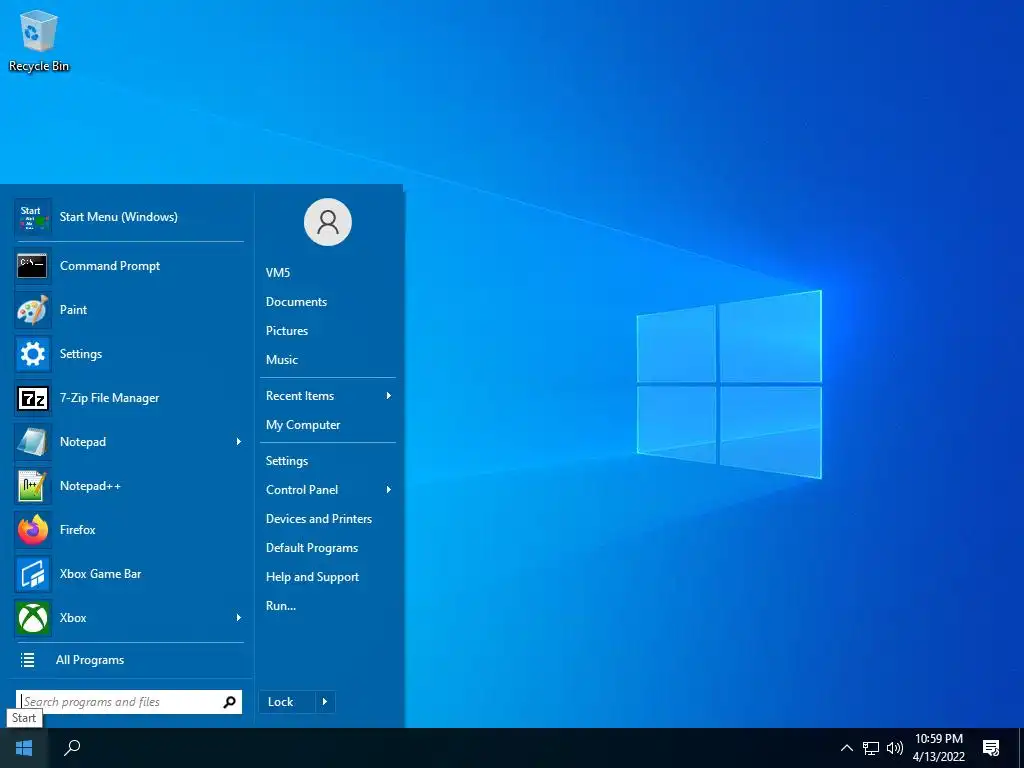Open the Recycle Bin desktop icon
This screenshot has height=768, width=1024.
(39, 40)
